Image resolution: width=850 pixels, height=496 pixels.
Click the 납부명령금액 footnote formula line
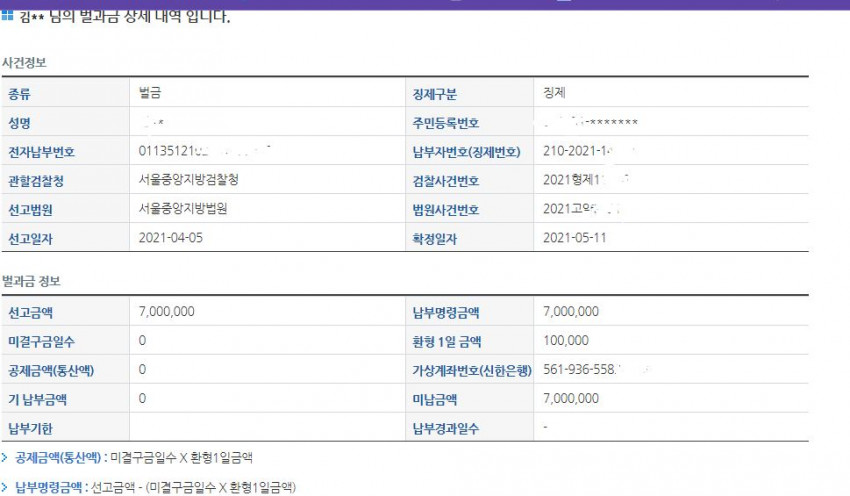[155, 487]
